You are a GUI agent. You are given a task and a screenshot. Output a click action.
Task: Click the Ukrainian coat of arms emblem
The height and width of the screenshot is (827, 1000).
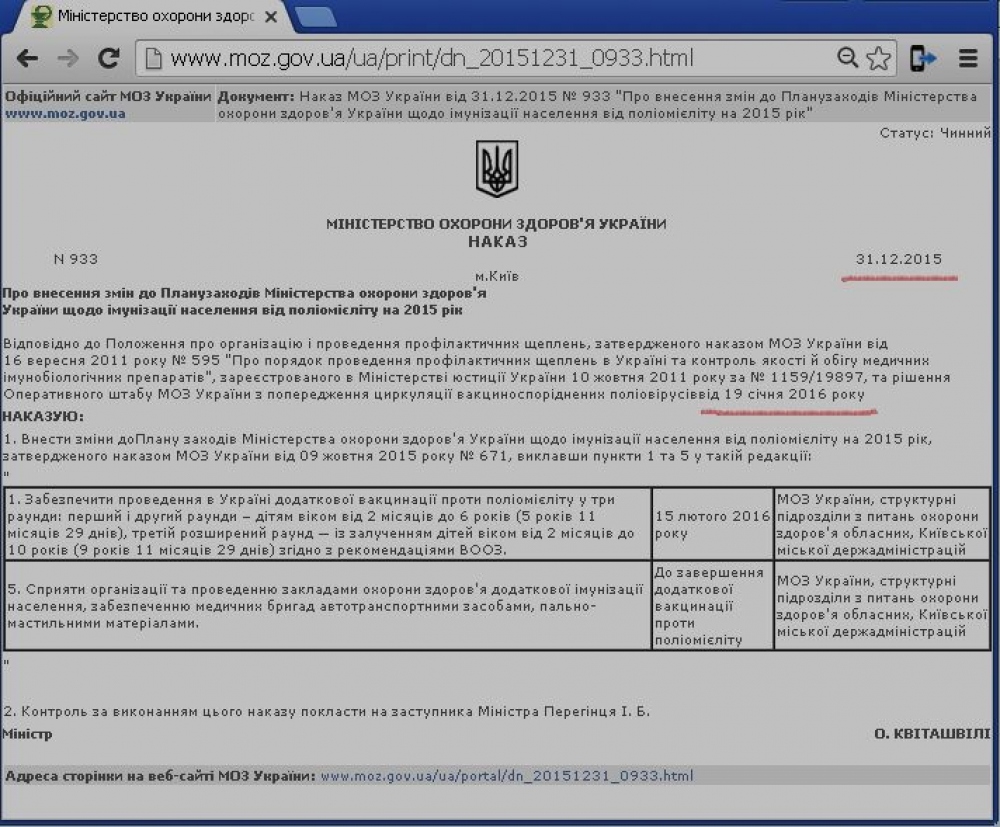[x=496, y=170]
